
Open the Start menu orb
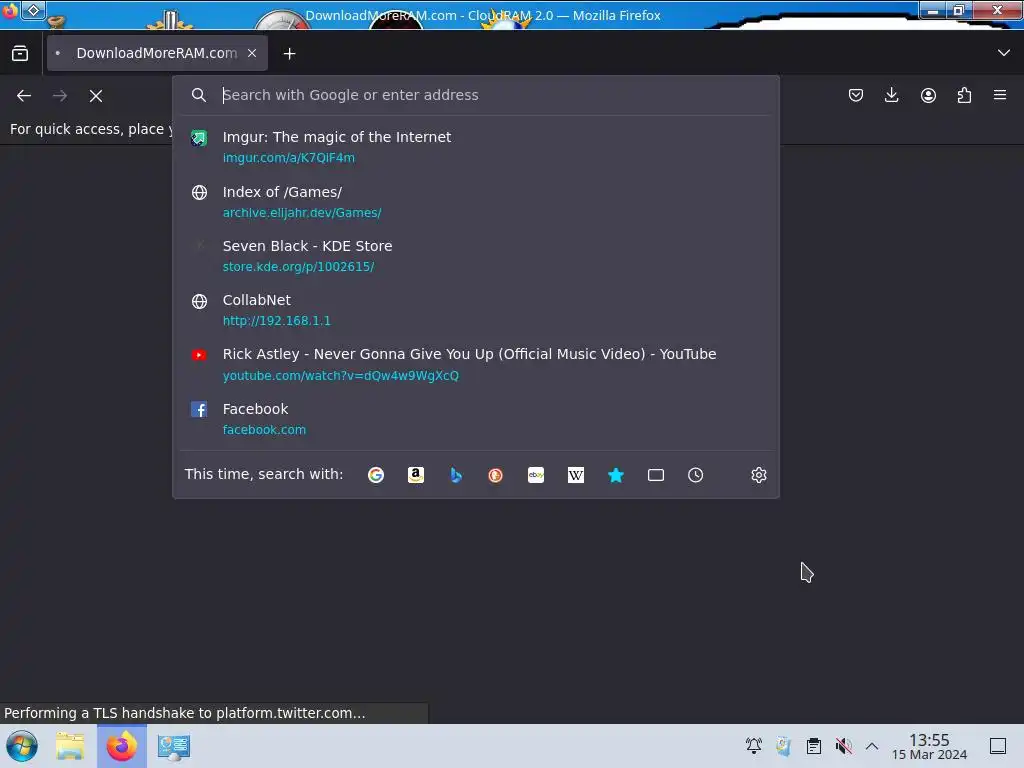pos(22,746)
